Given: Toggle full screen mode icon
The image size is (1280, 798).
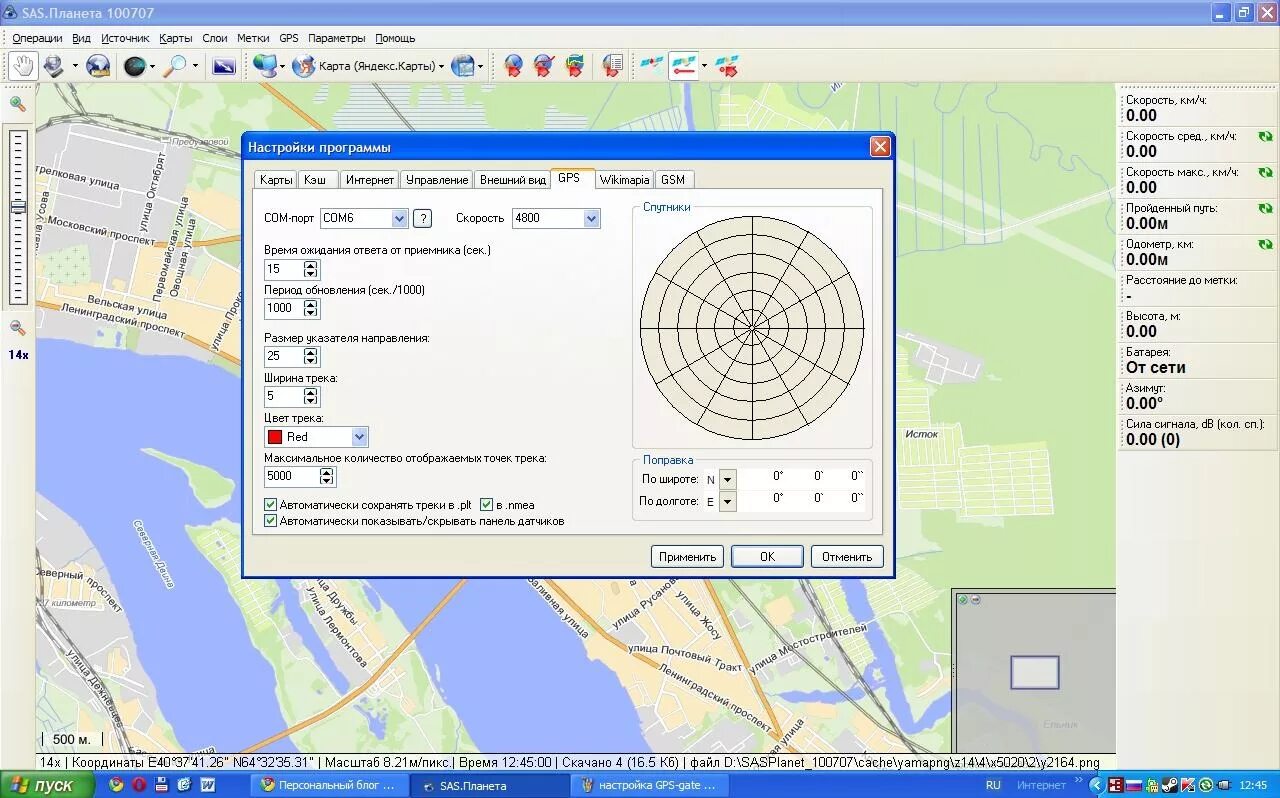Looking at the screenshot, I should (224, 66).
